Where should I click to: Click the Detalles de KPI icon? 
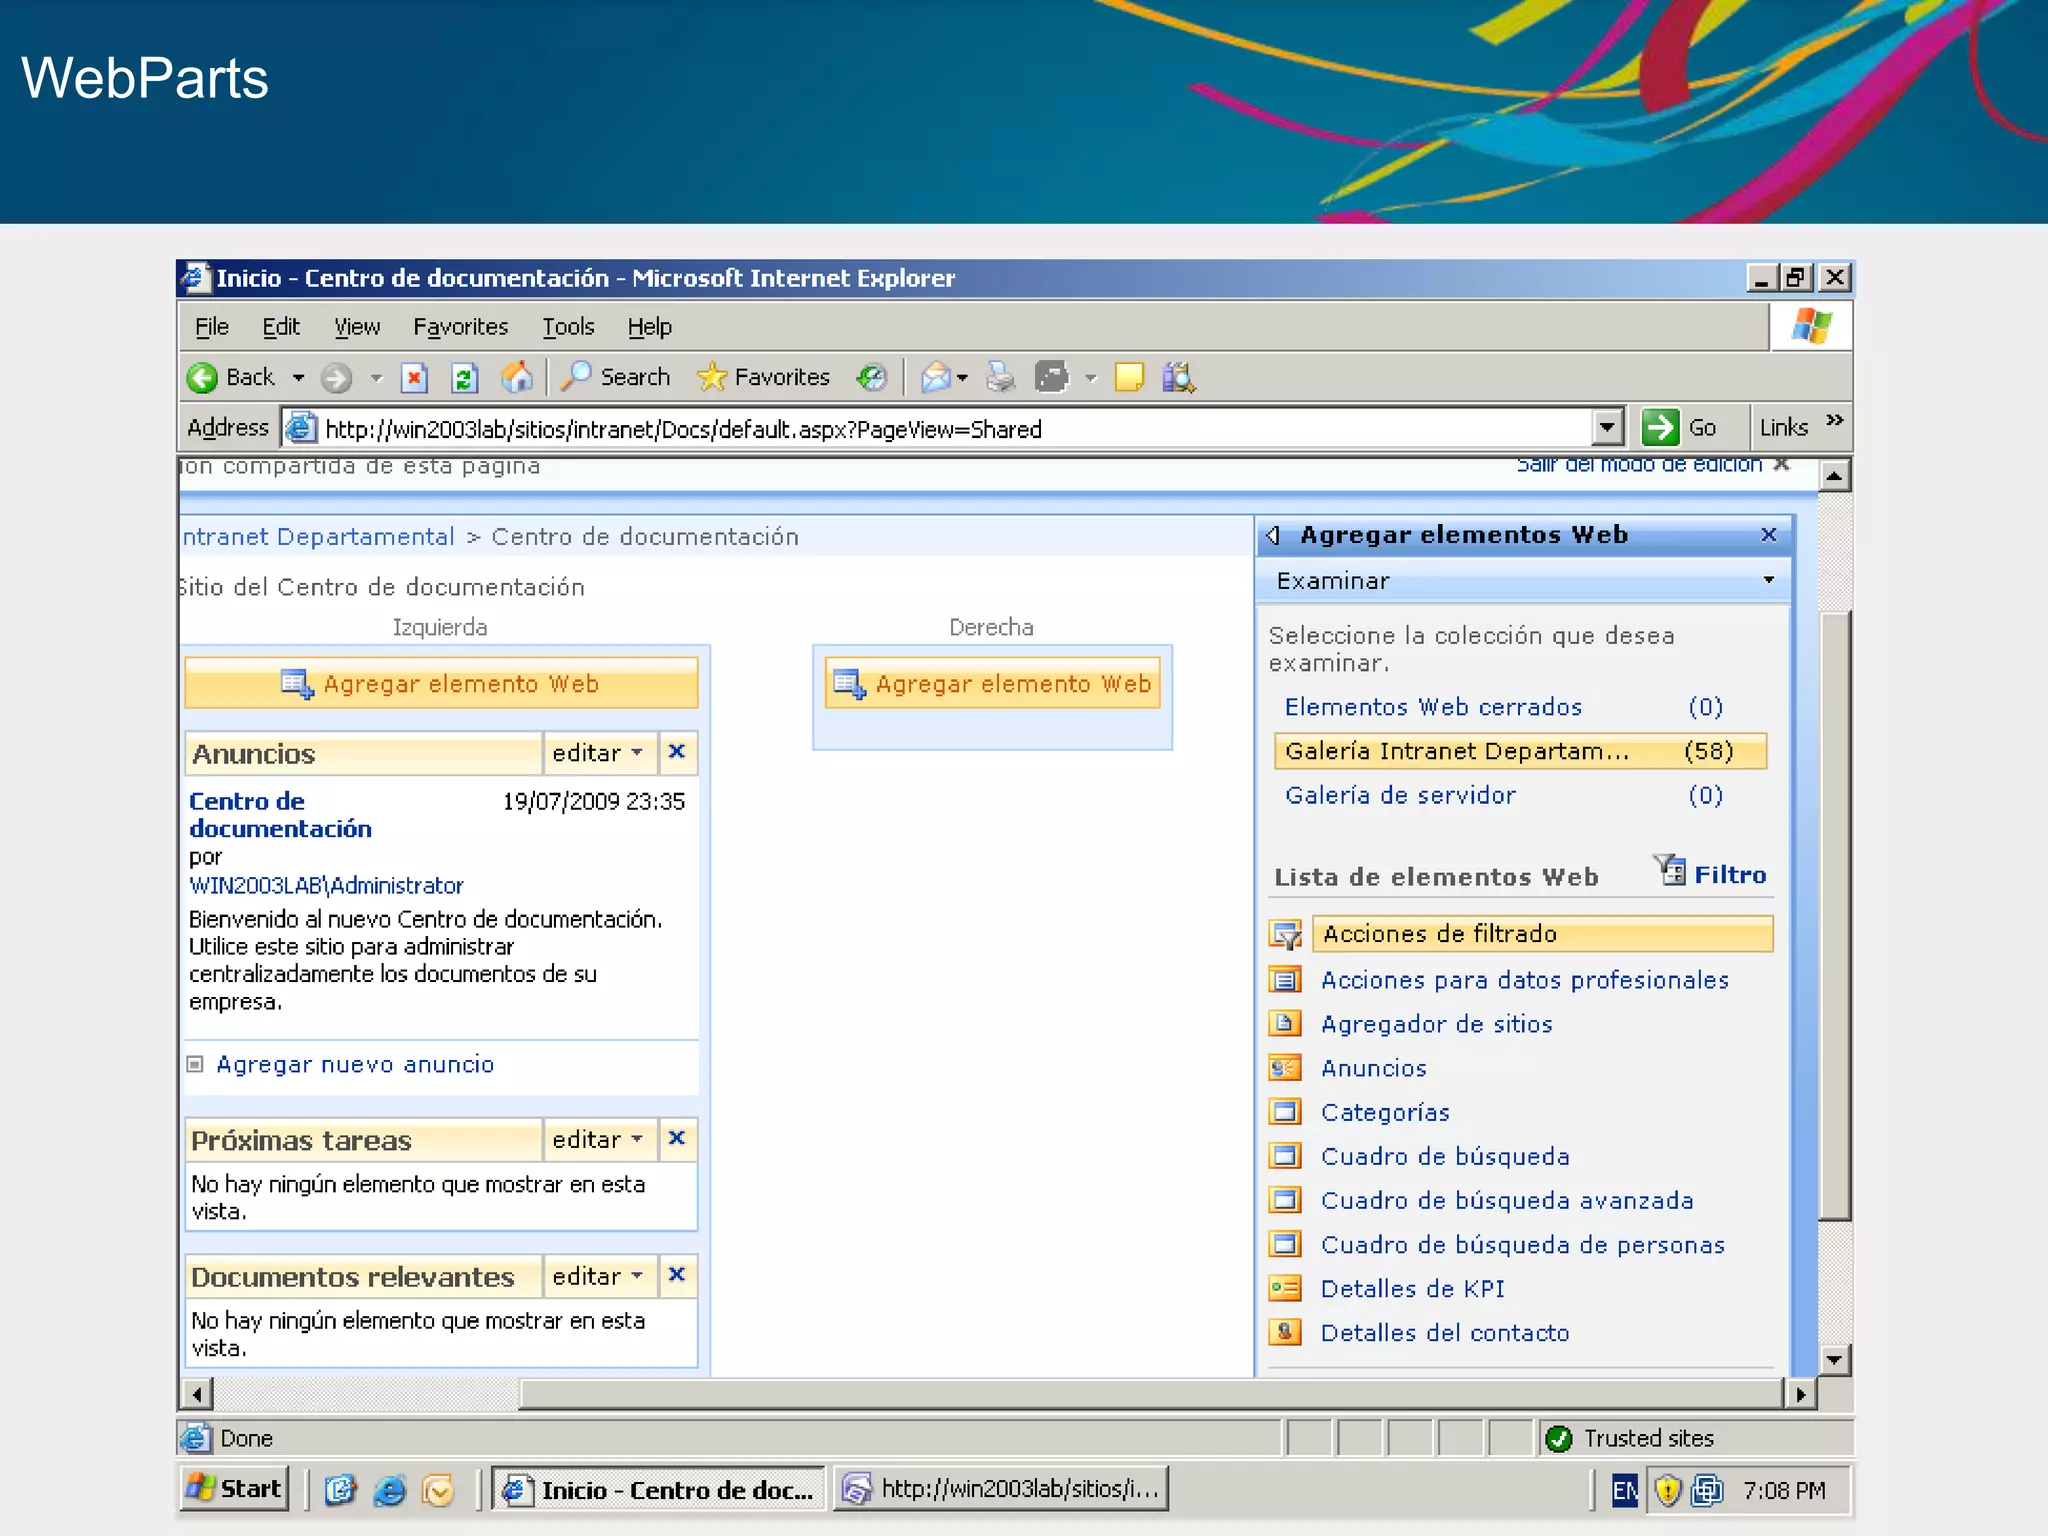tap(1285, 1289)
